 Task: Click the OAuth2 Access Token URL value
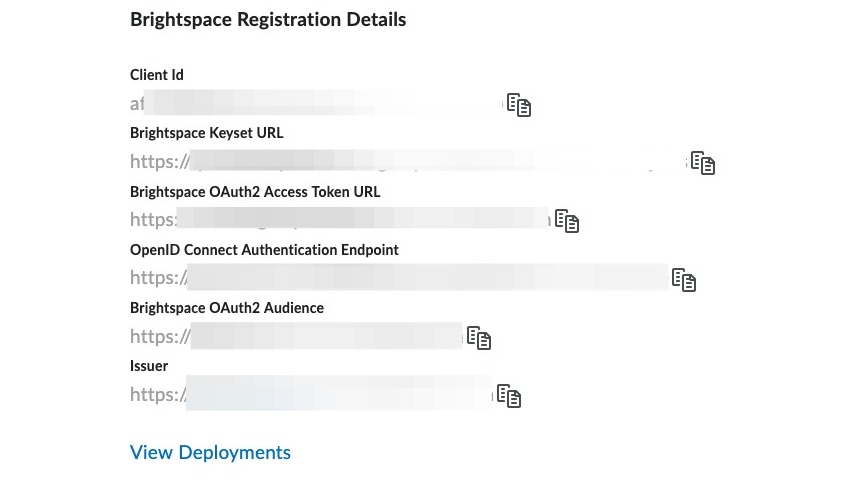click(x=340, y=220)
